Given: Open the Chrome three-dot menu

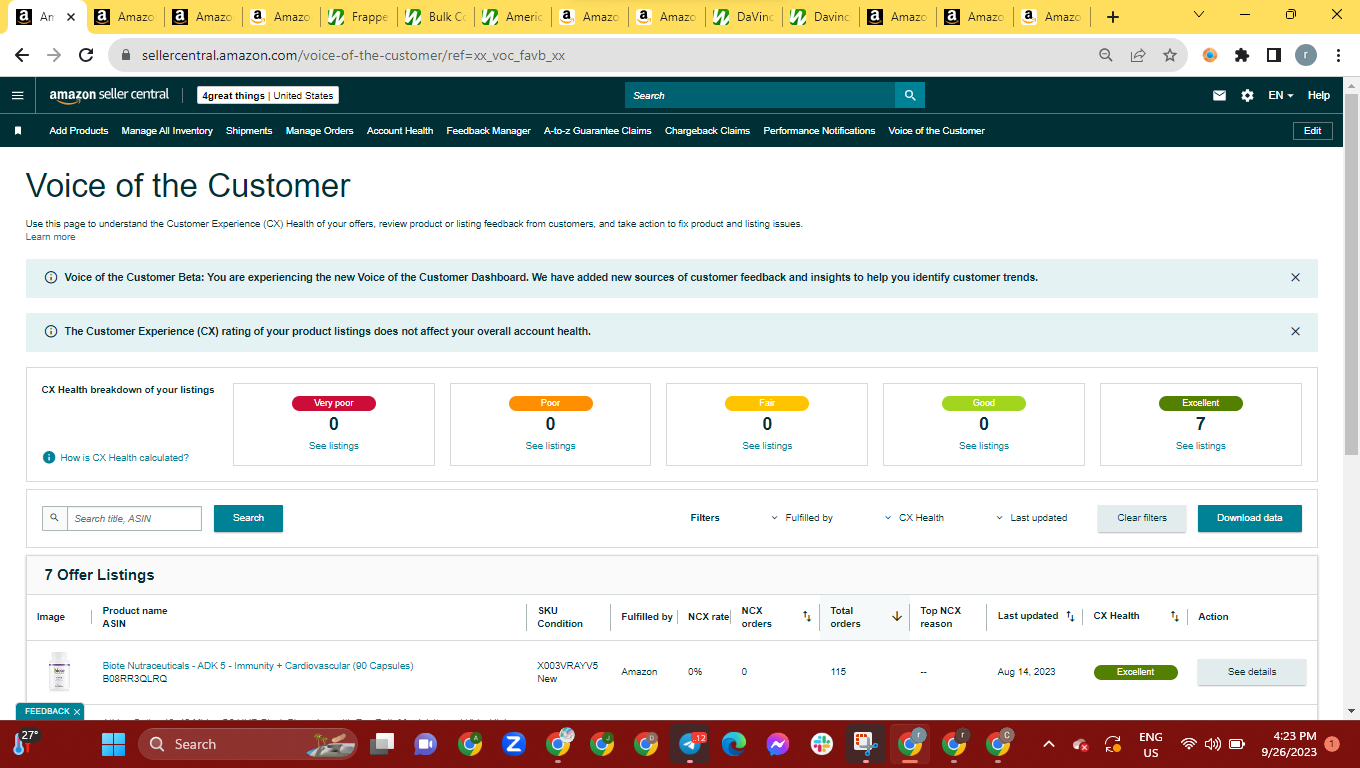Looking at the screenshot, I should pyautogui.click(x=1338, y=56).
